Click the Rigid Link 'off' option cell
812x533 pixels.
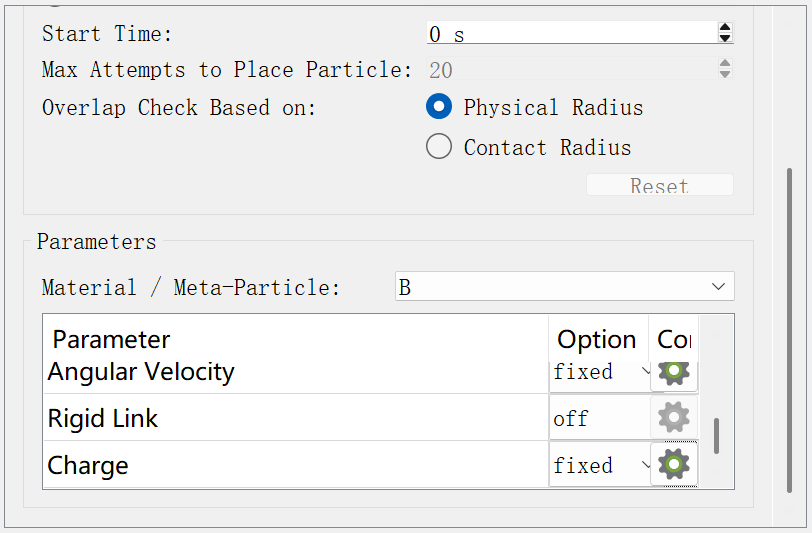(x=599, y=418)
